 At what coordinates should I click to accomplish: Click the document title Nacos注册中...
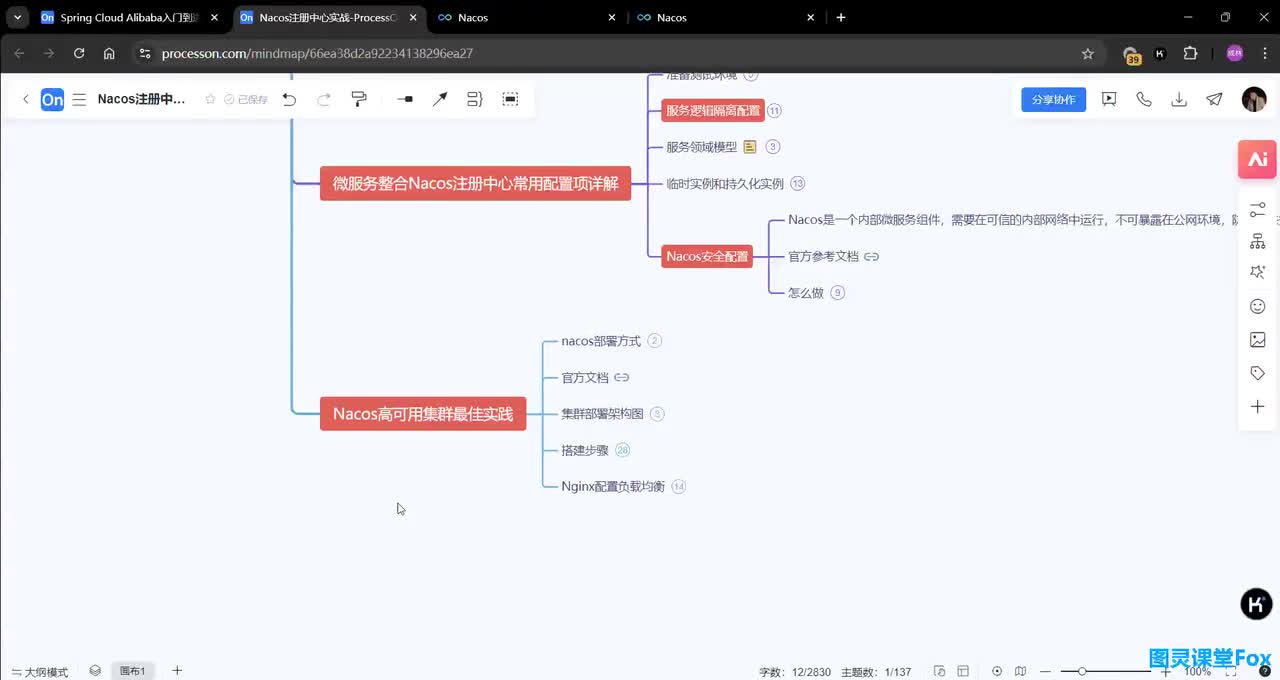click(x=142, y=99)
